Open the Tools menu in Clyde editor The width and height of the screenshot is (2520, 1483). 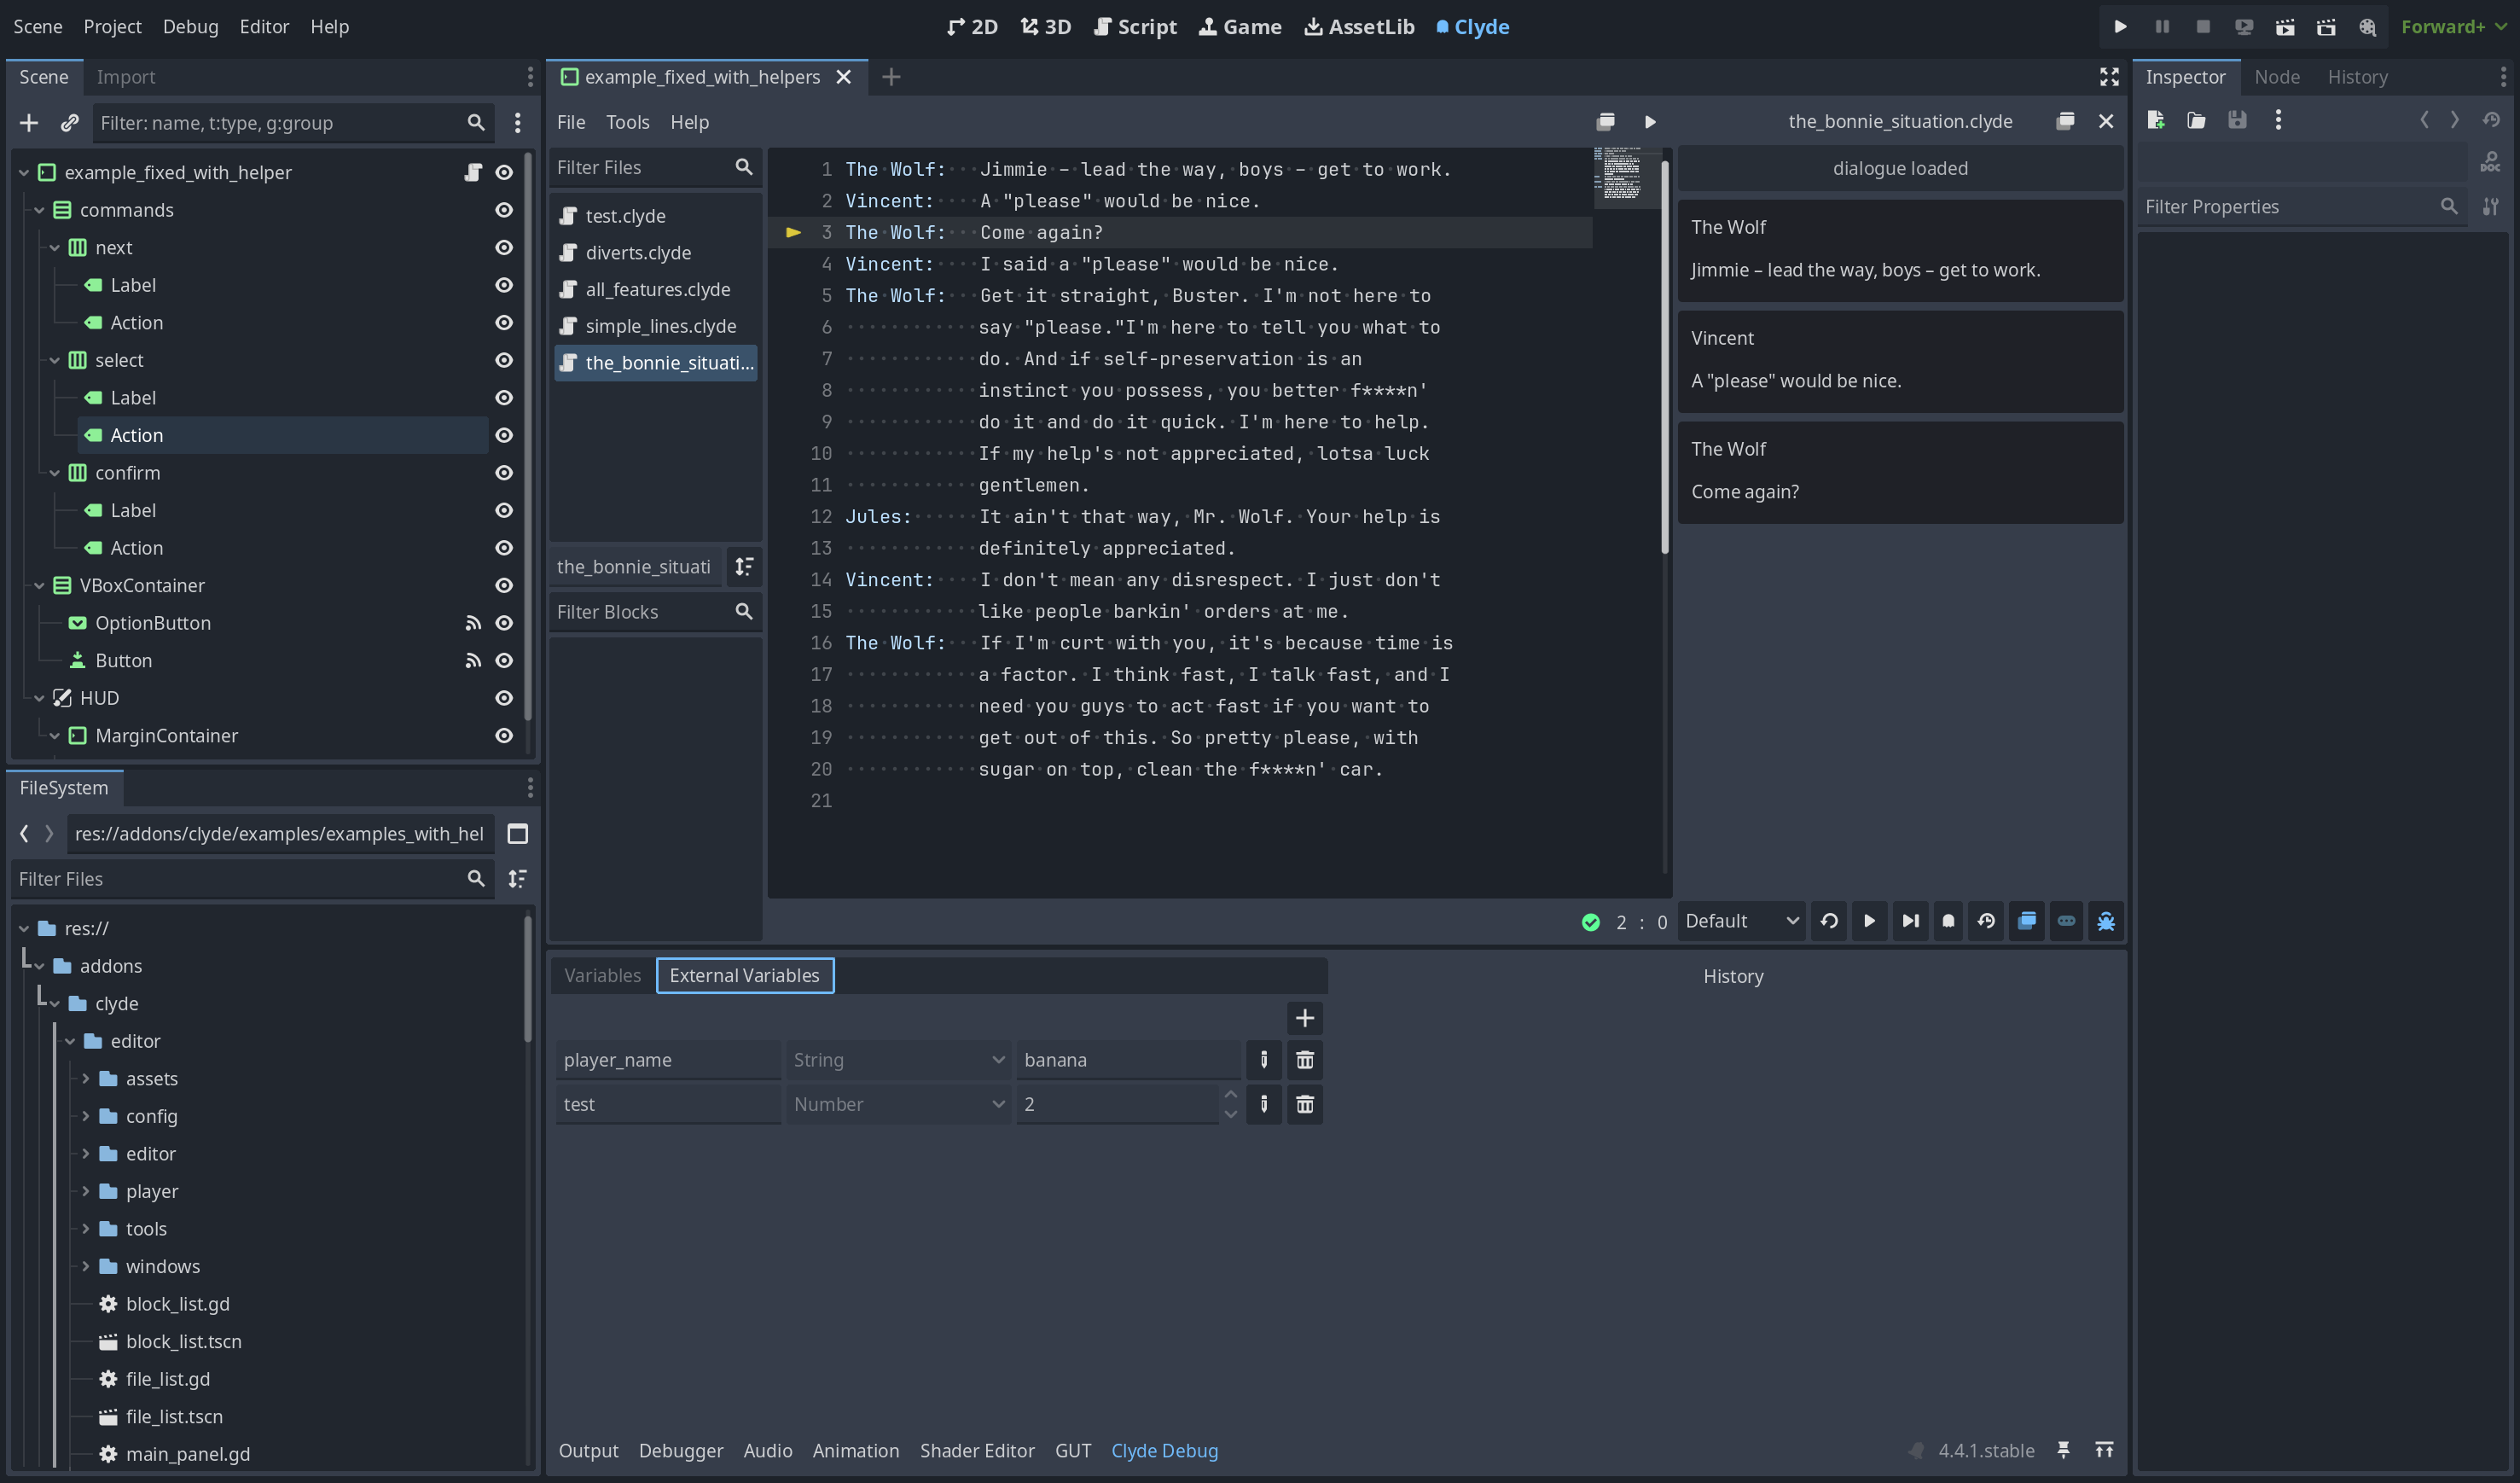pyautogui.click(x=627, y=122)
